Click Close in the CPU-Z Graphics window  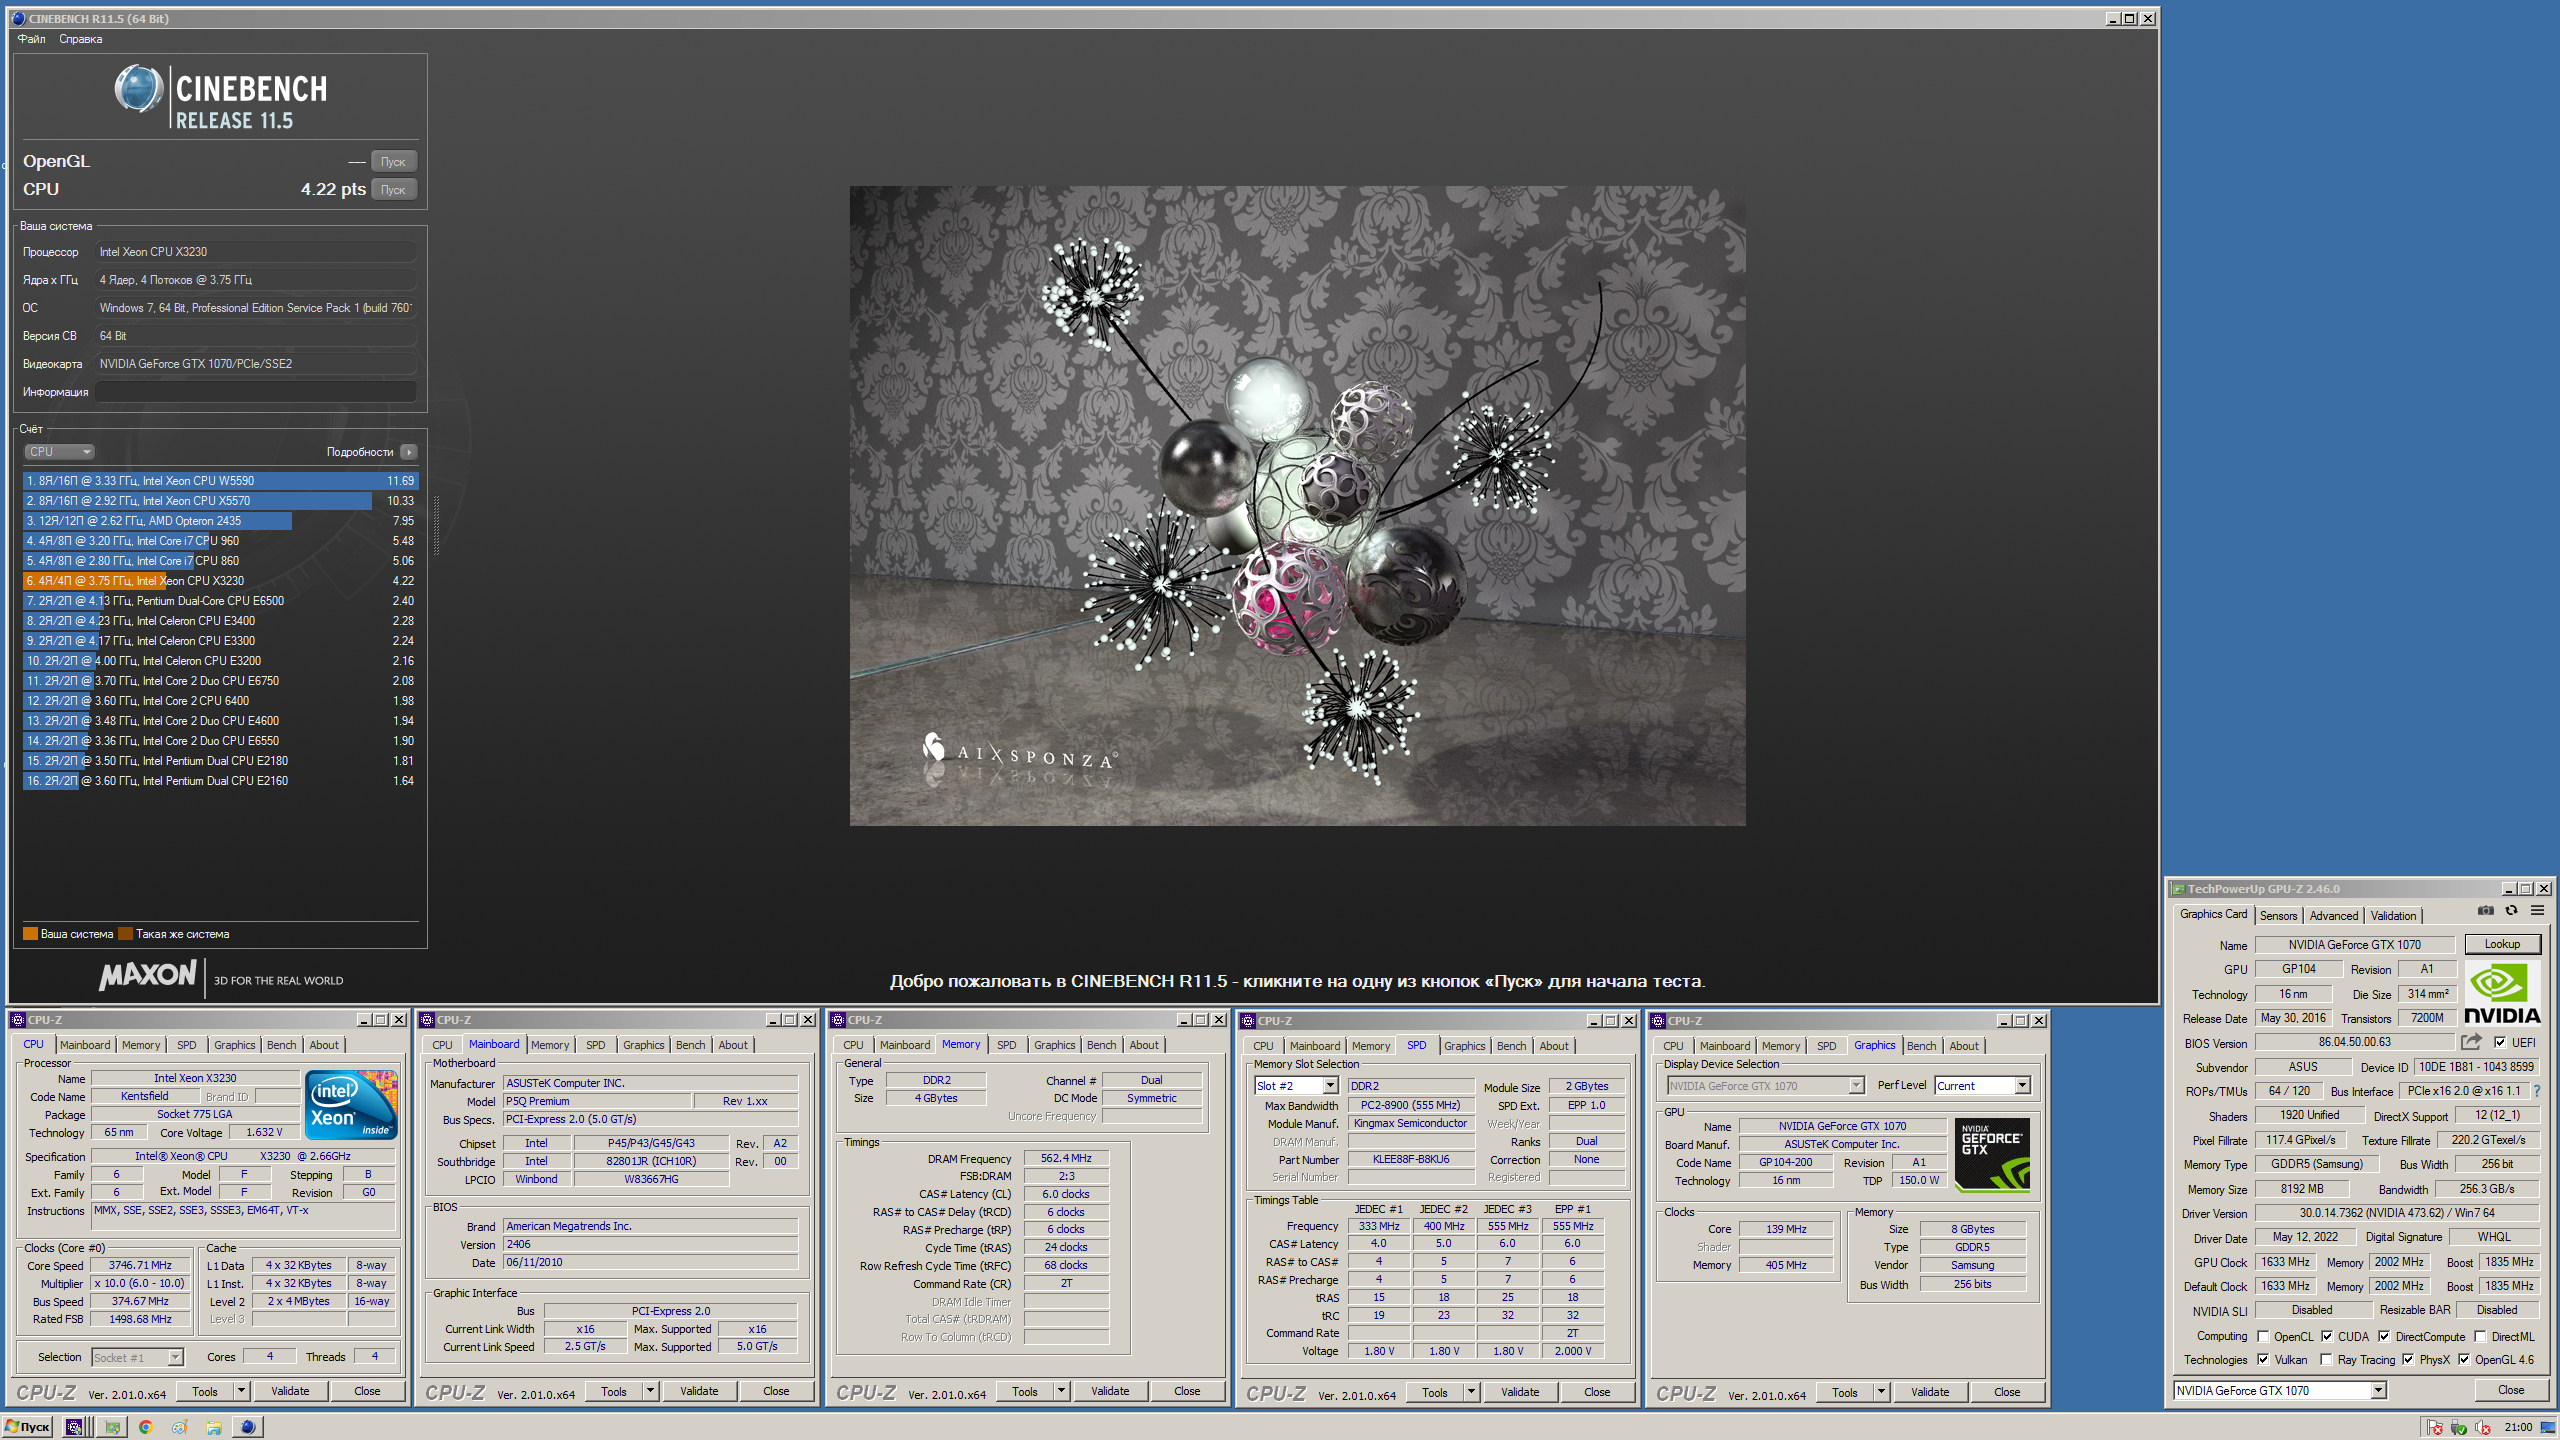tap(2006, 1392)
